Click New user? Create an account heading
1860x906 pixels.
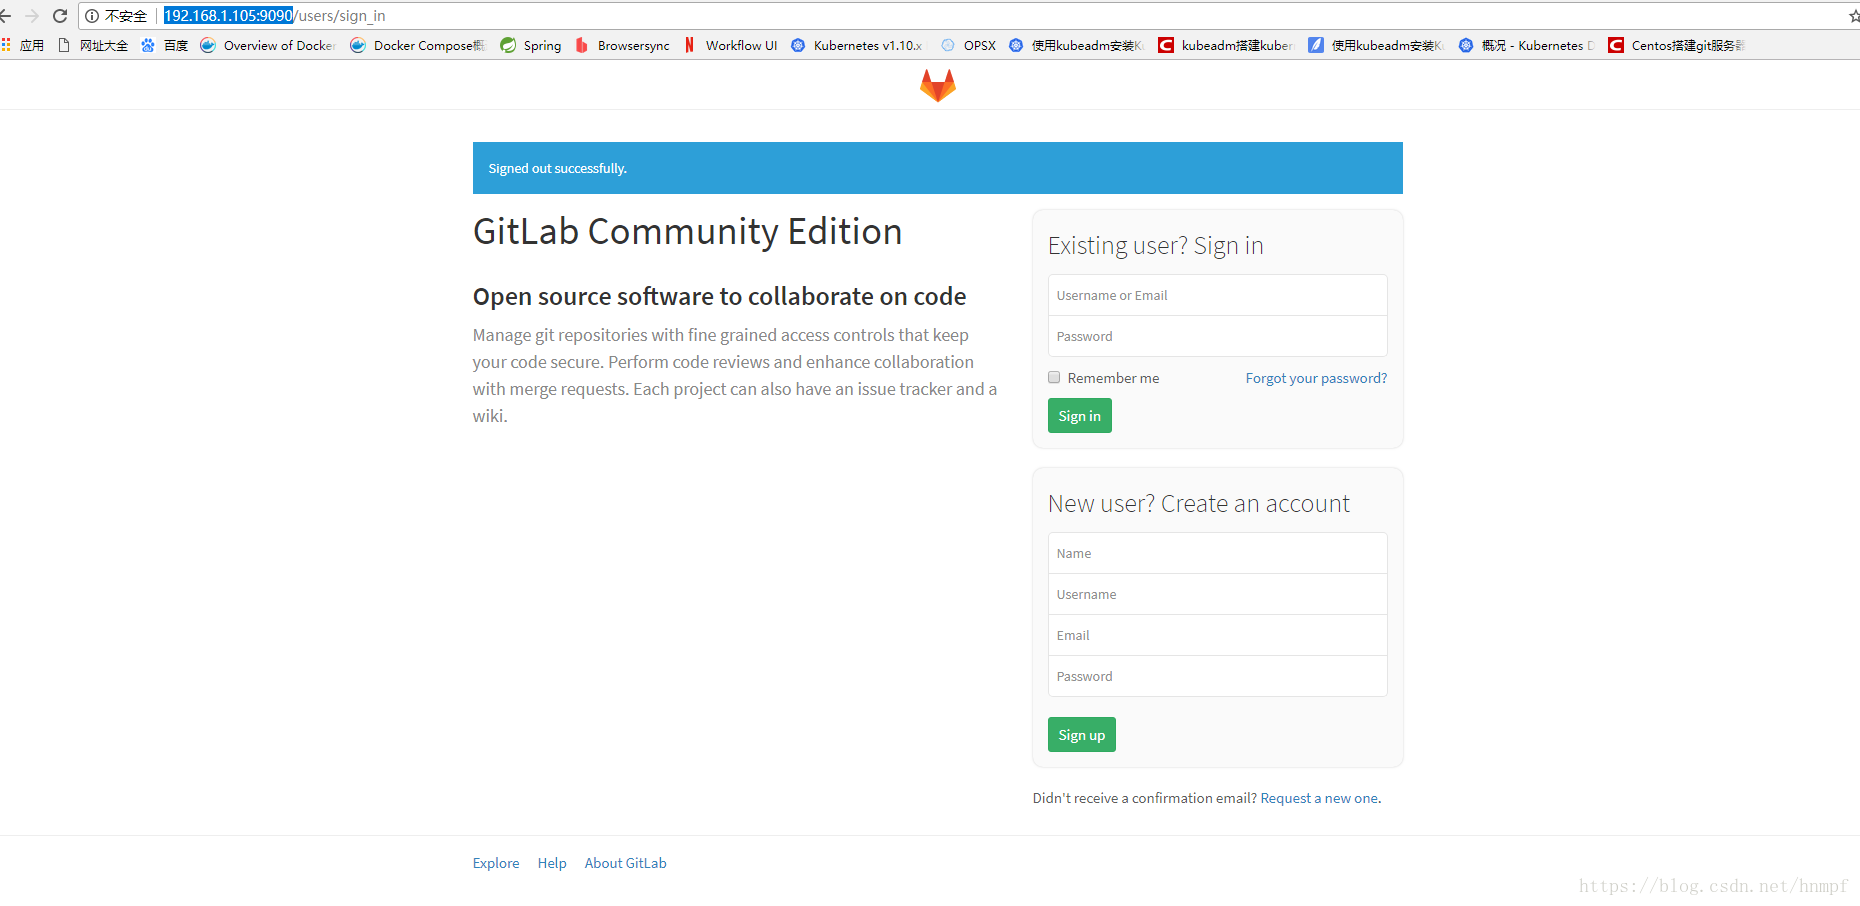1199,504
